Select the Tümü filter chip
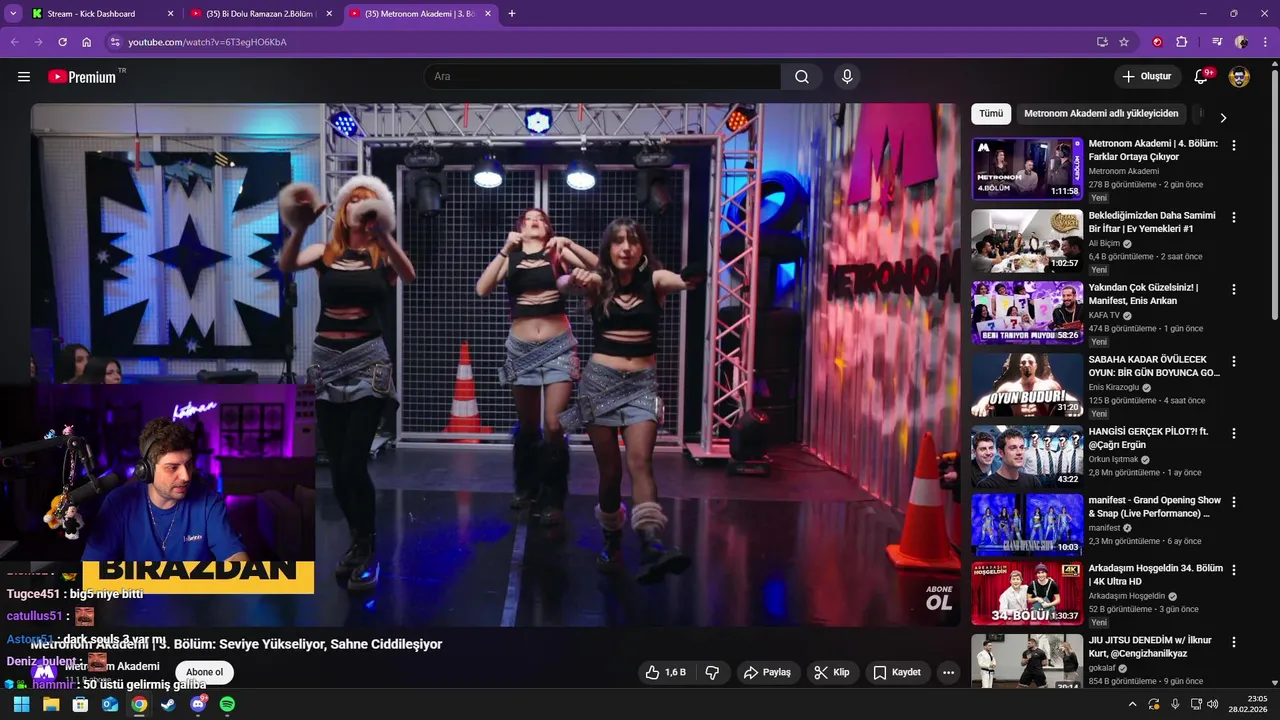Image resolution: width=1280 pixels, height=720 pixels. click(991, 114)
